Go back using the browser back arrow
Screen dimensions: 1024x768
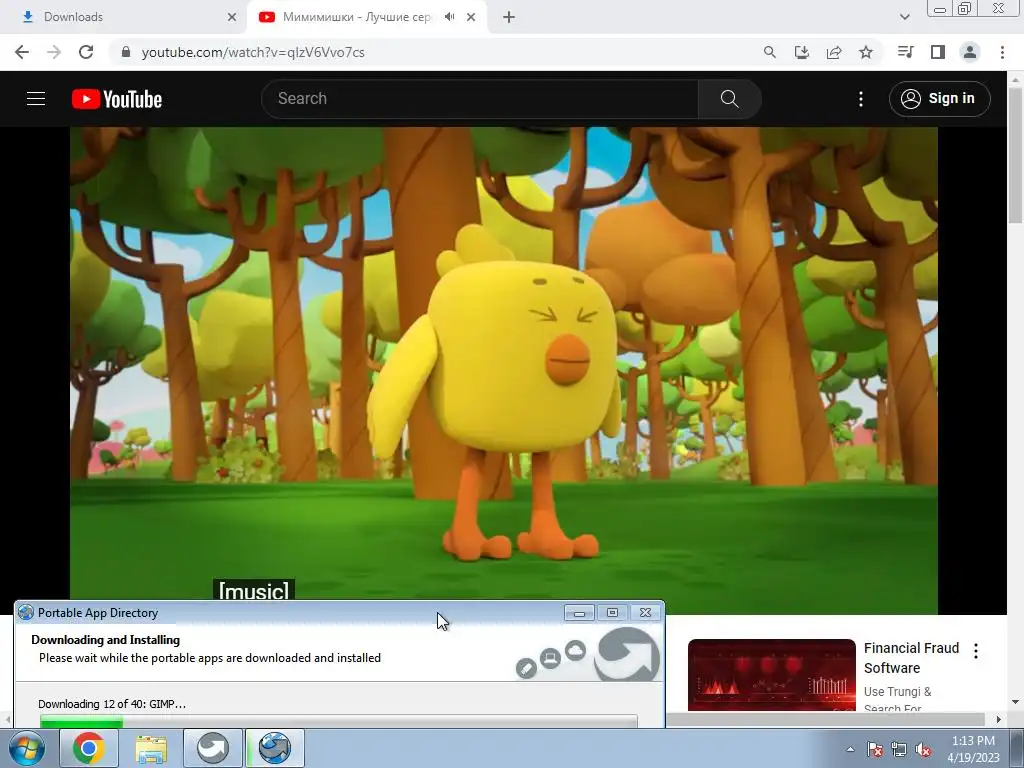[x=22, y=52]
